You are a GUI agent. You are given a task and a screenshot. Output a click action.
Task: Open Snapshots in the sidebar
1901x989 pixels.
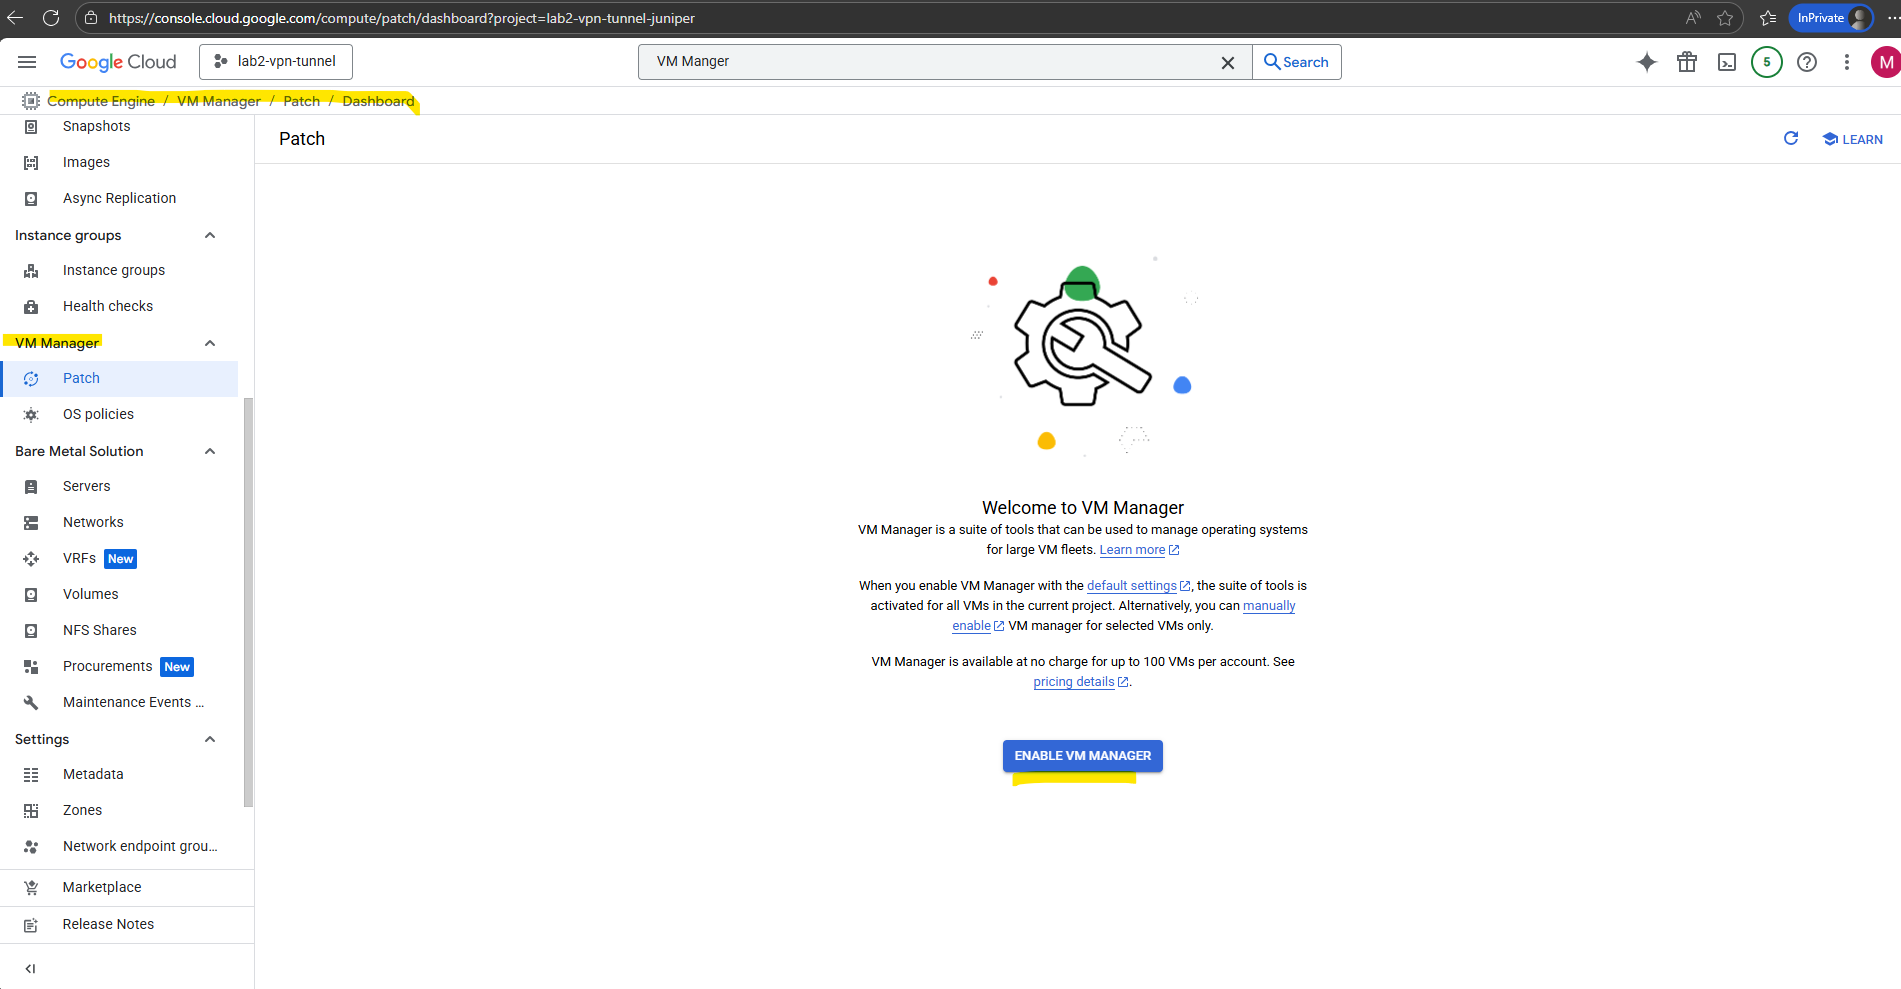coord(120,126)
